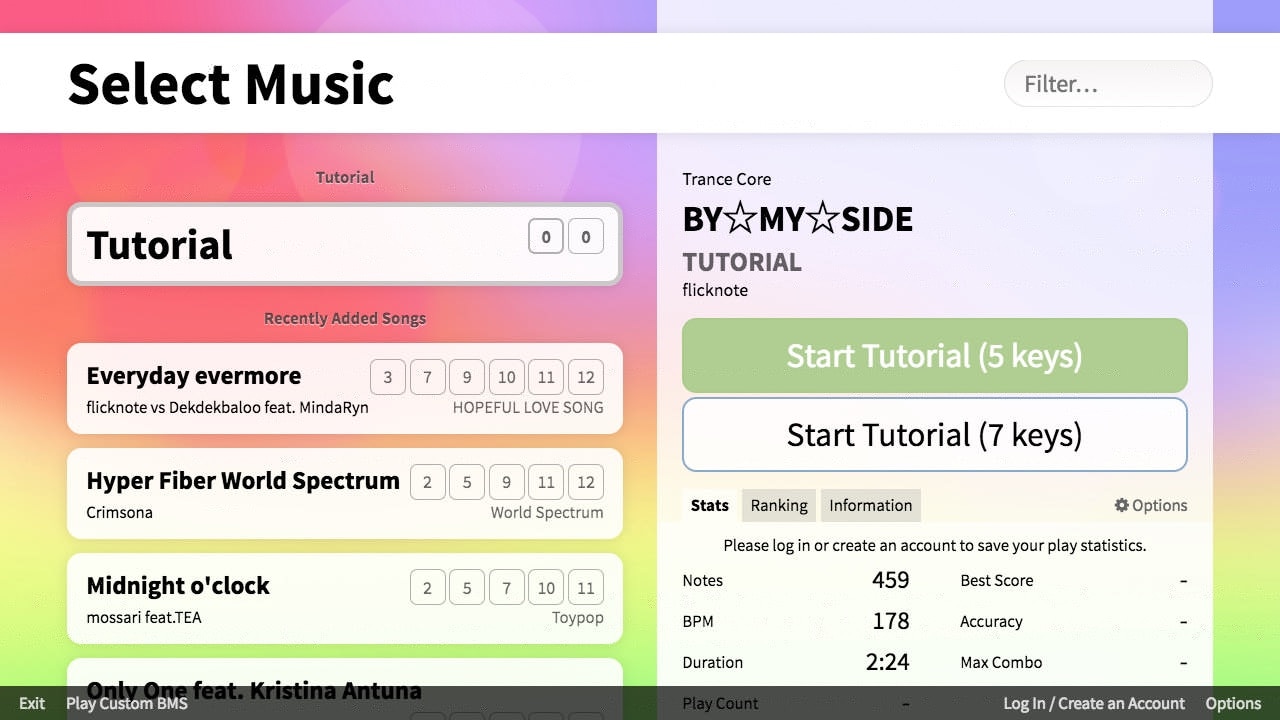Select the Hyper Fiber World Spectrum song
Screen dimensions: 1280x720
[243, 481]
